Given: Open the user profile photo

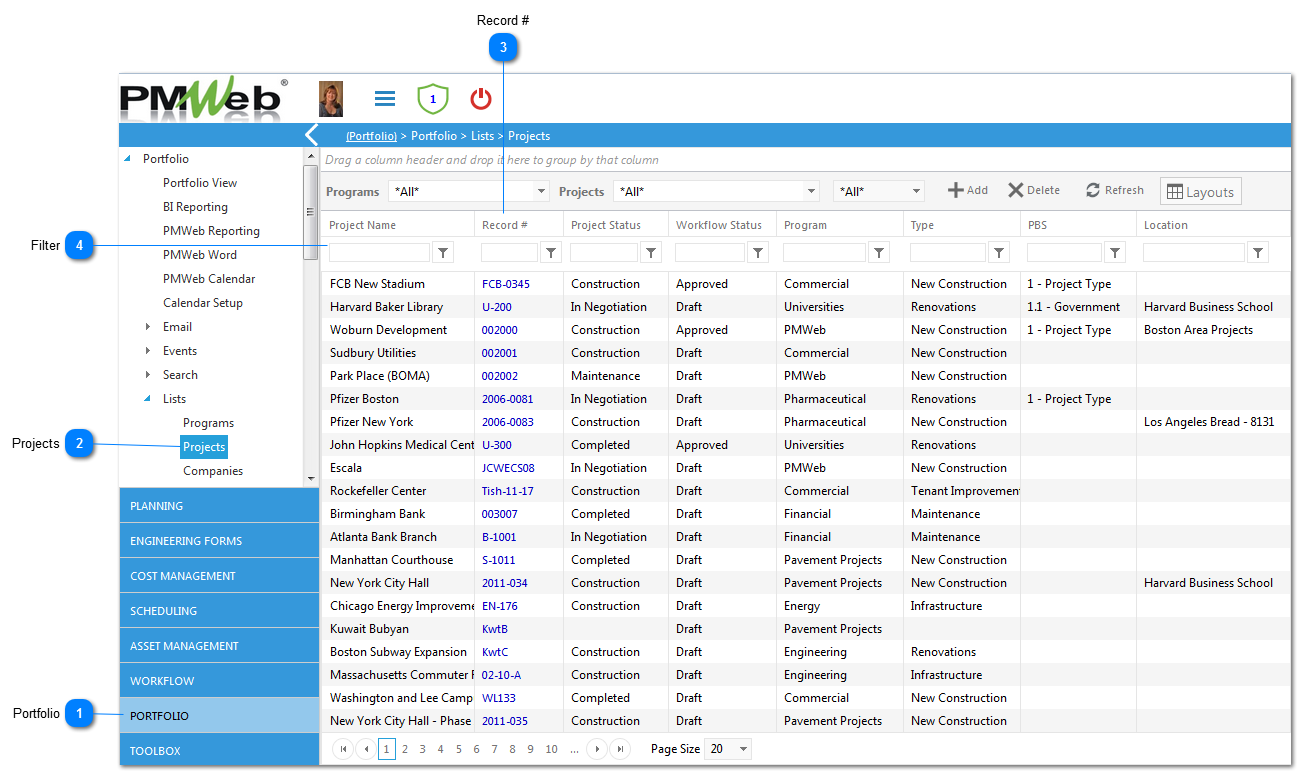Looking at the screenshot, I should pyautogui.click(x=331, y=99).
